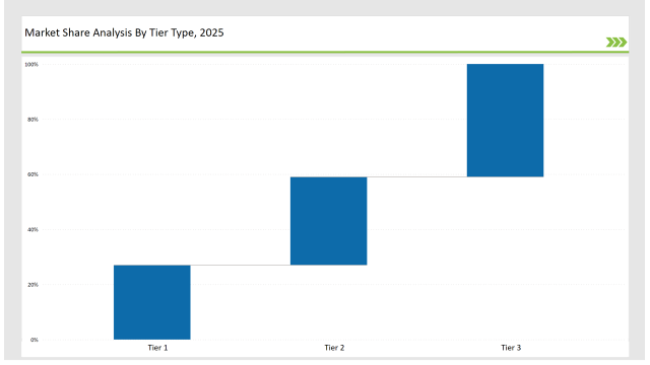Click the '80%' y-axis label
Viewport: 650px width, 365px height.
(x=33, y=119)
